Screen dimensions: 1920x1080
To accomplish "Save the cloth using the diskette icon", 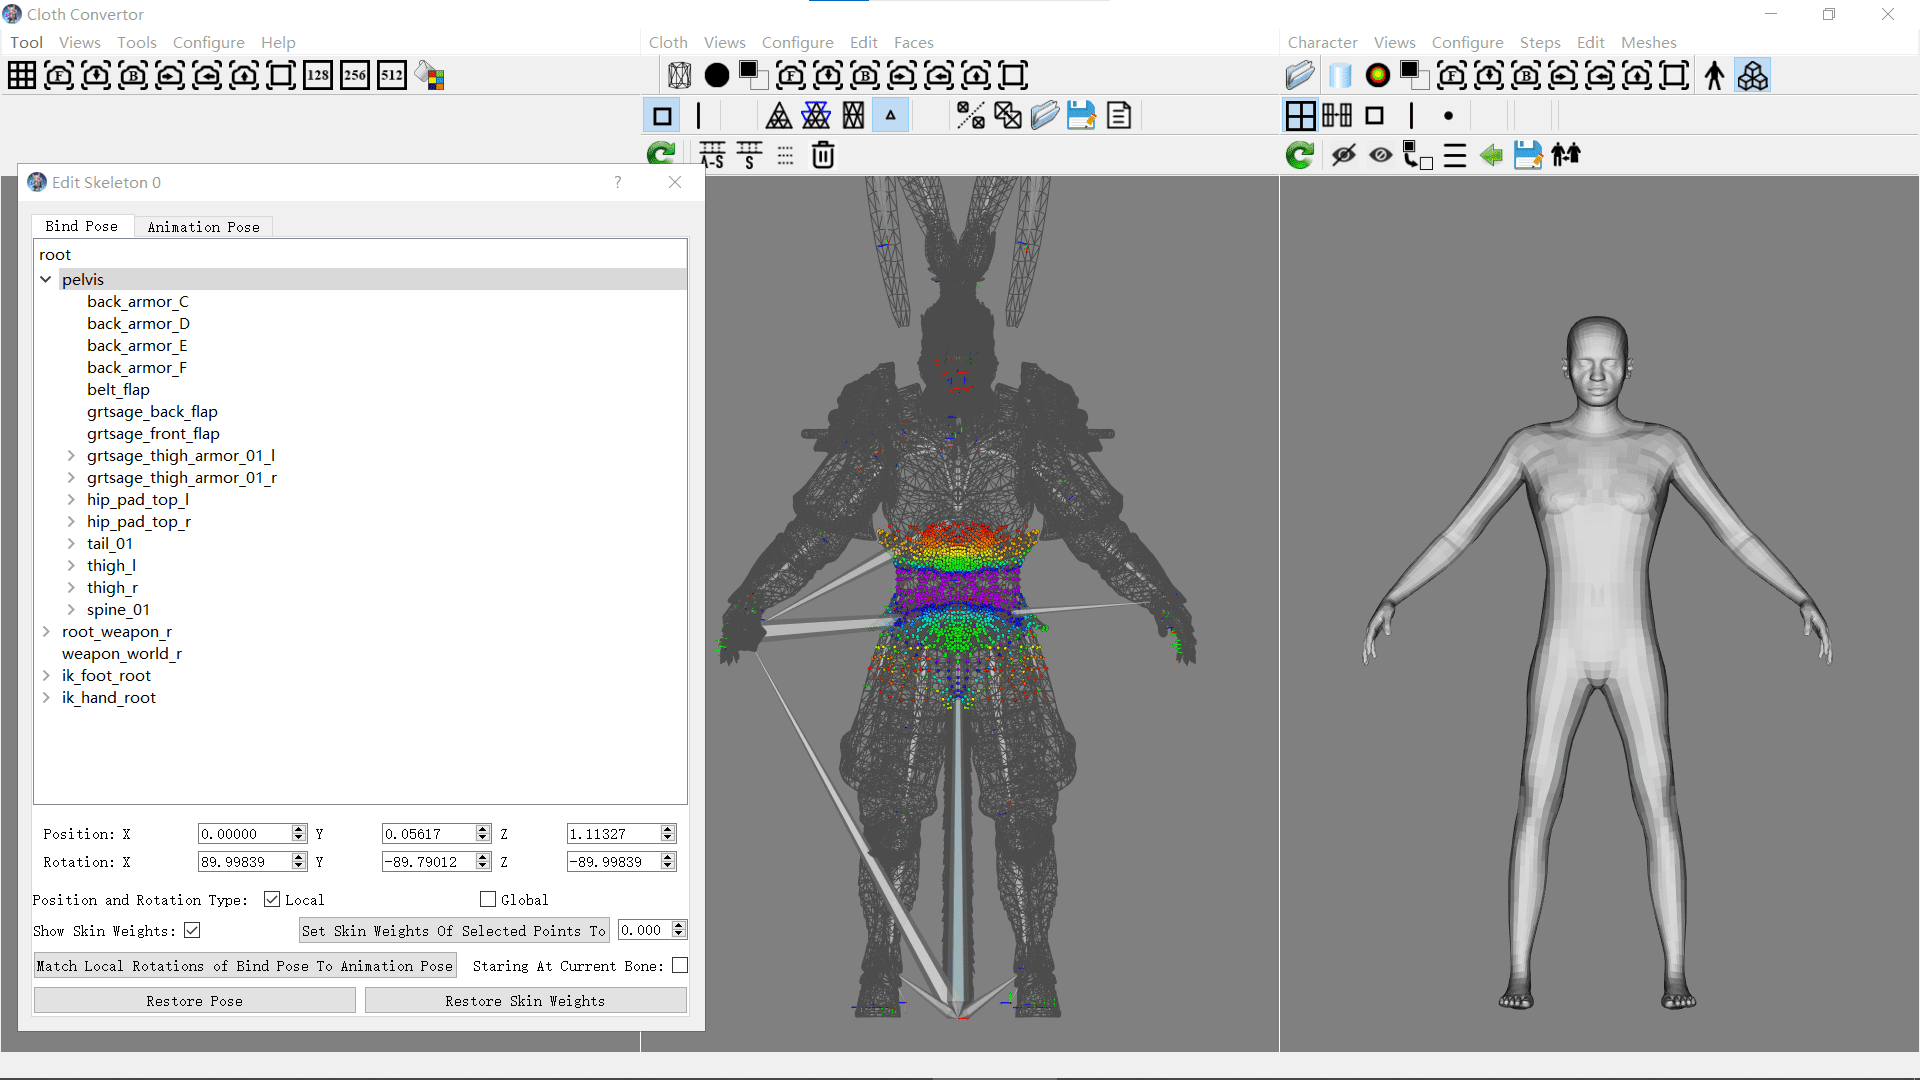I will point(1080,115).
